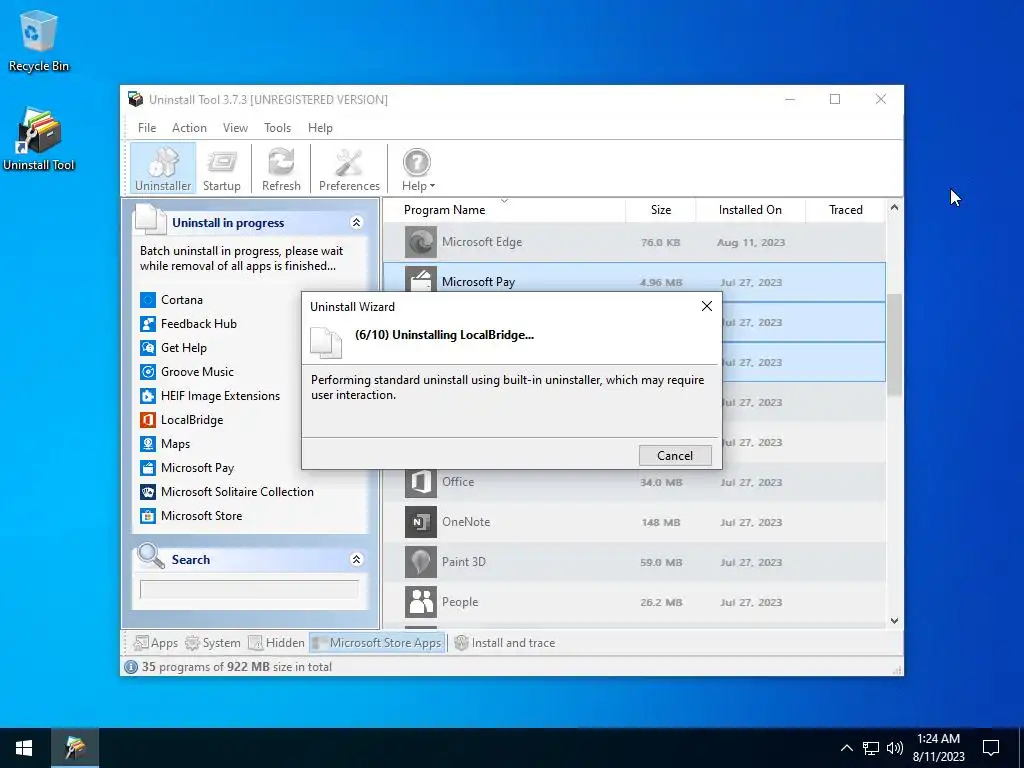The height and width of the screenshot is (768, 1024).
Task: Select the OneNote program icon
Action: (421, 522)
